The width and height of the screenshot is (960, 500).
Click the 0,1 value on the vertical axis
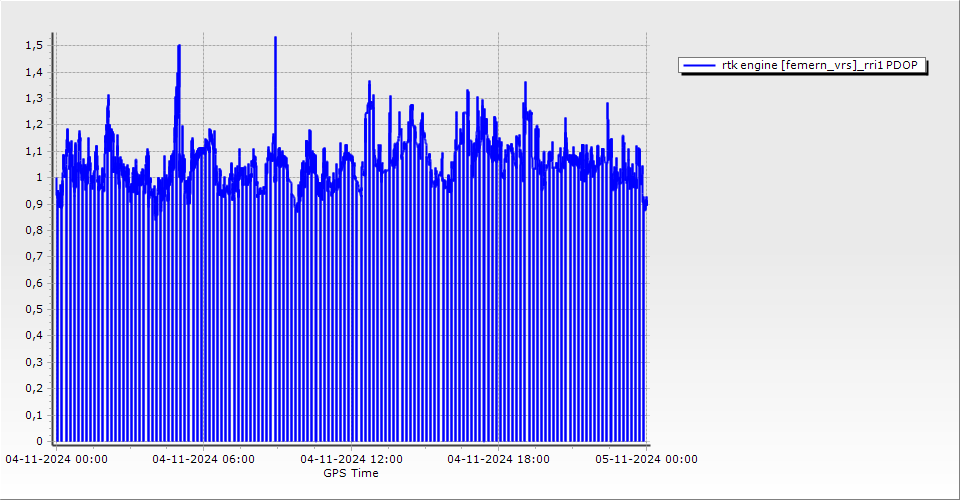34,415
